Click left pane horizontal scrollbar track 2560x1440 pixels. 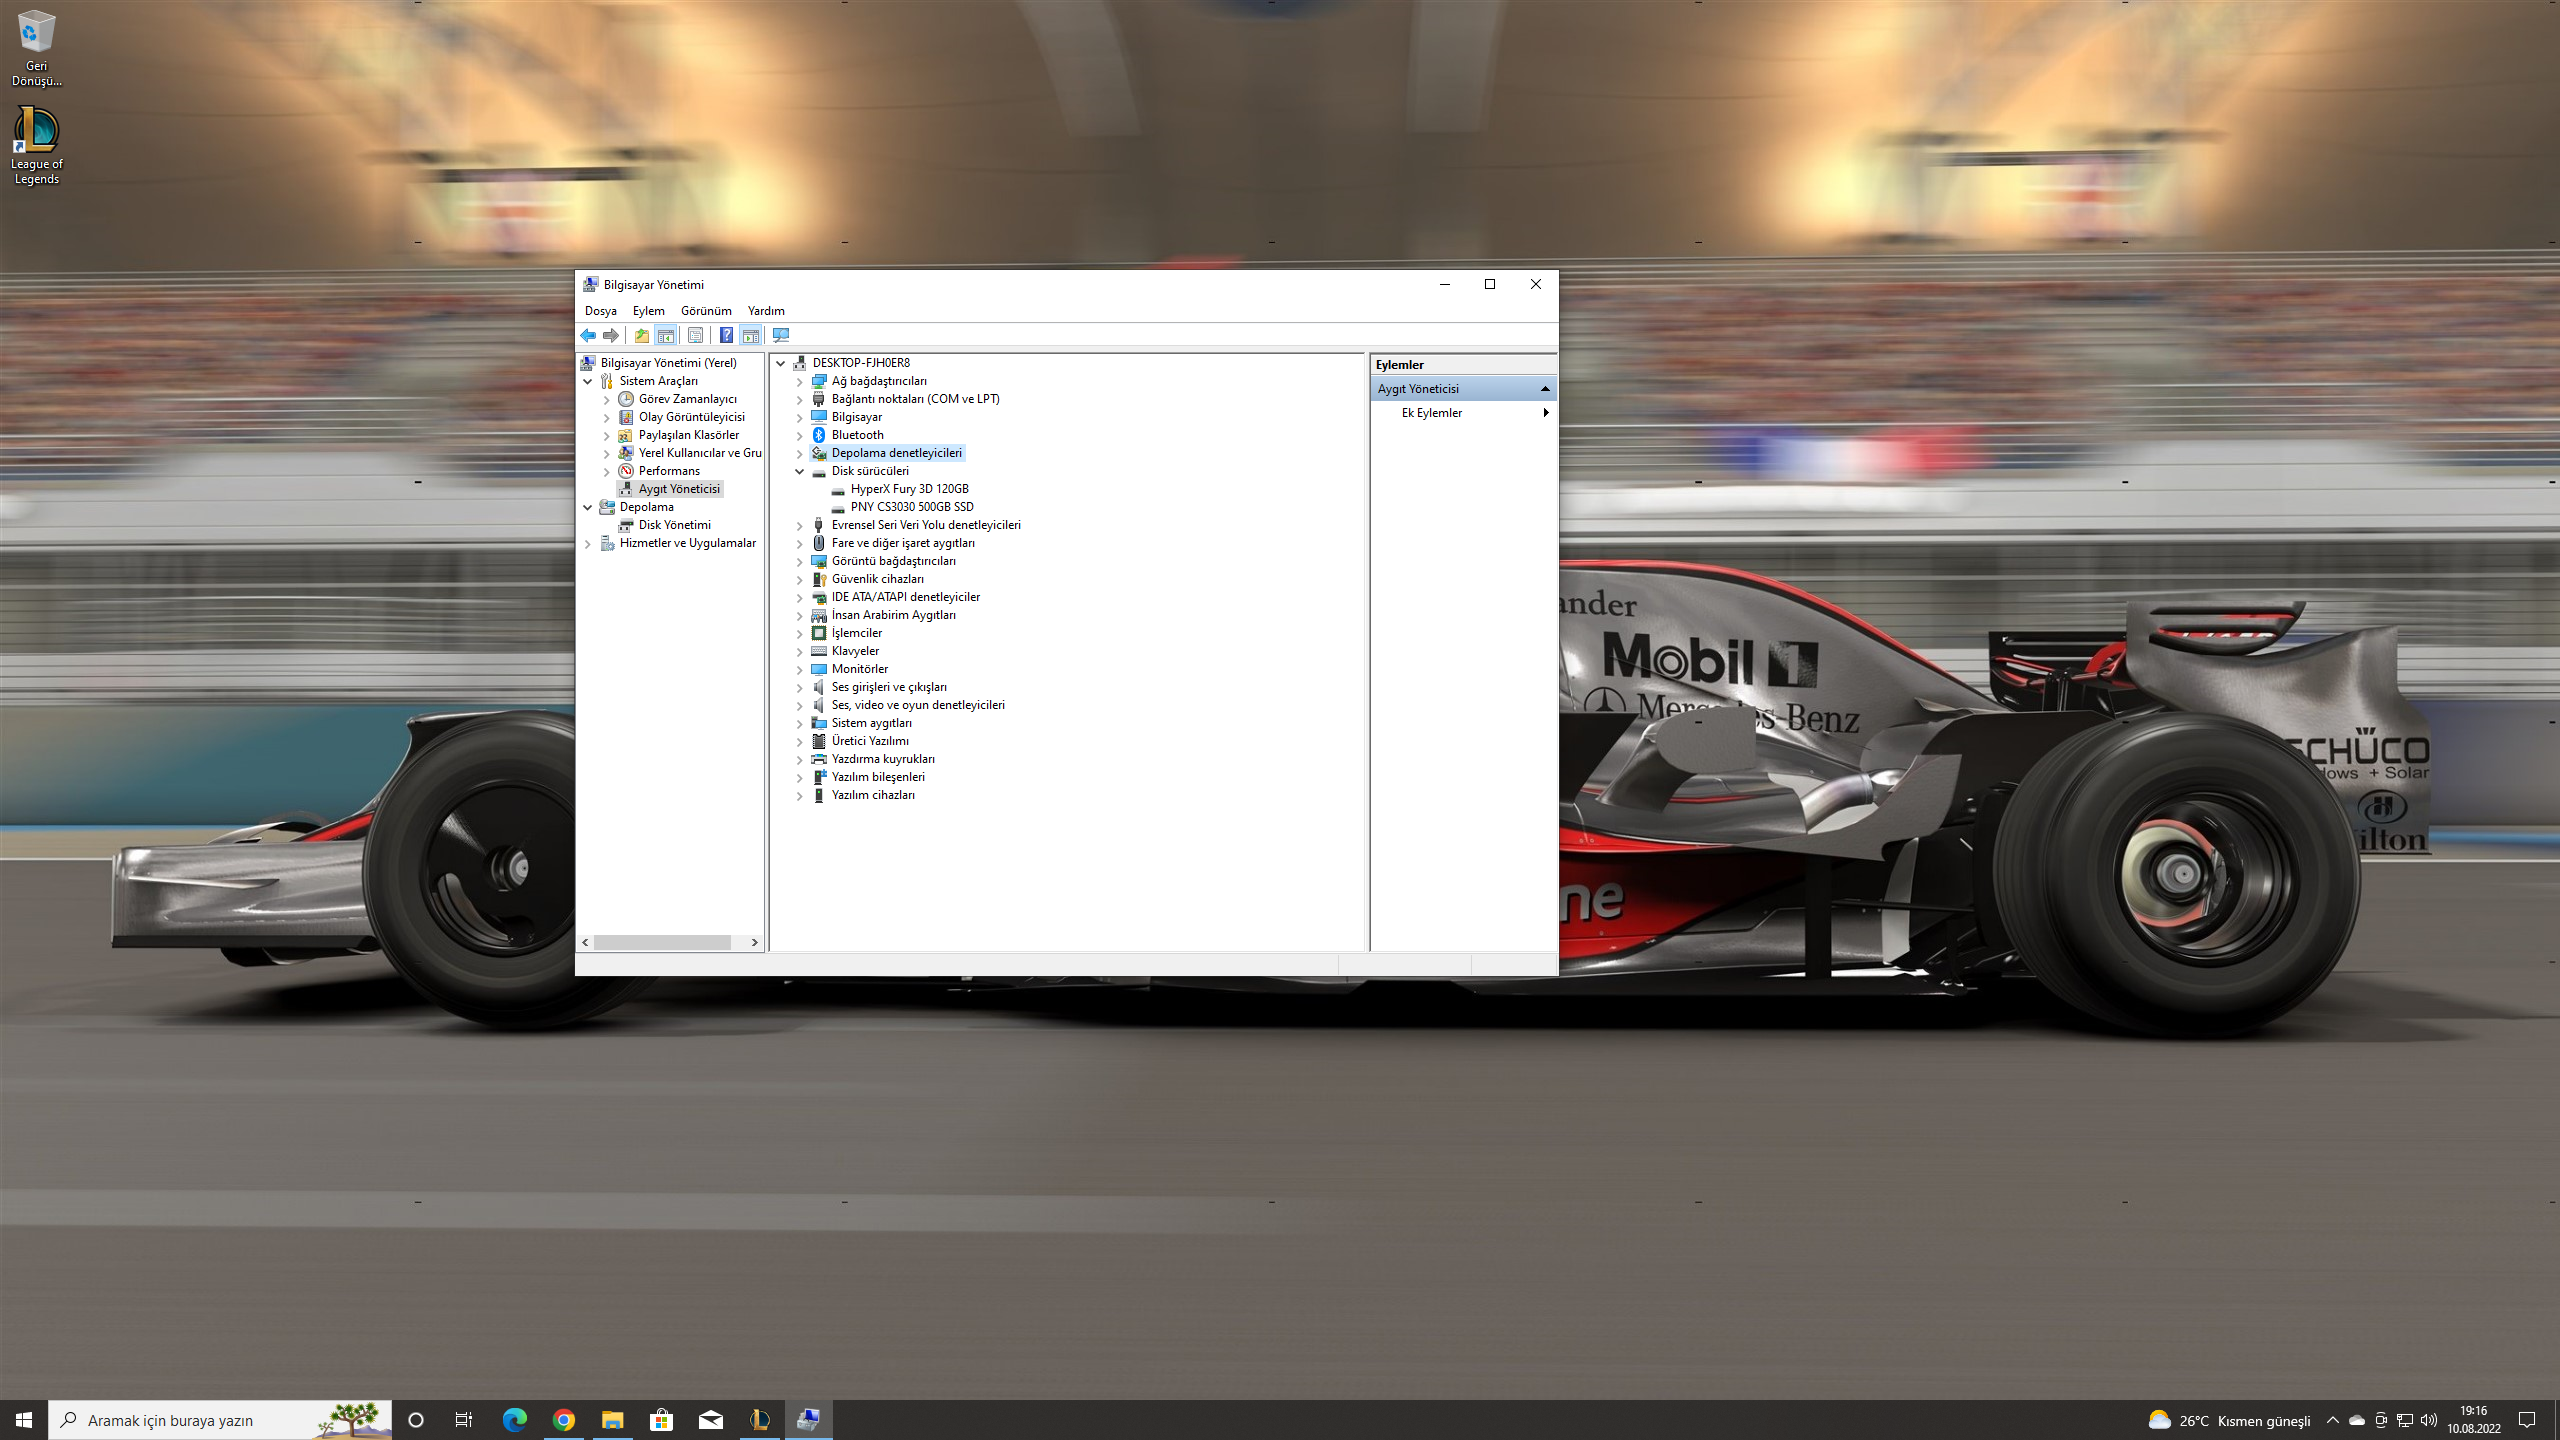click(740, 942)
